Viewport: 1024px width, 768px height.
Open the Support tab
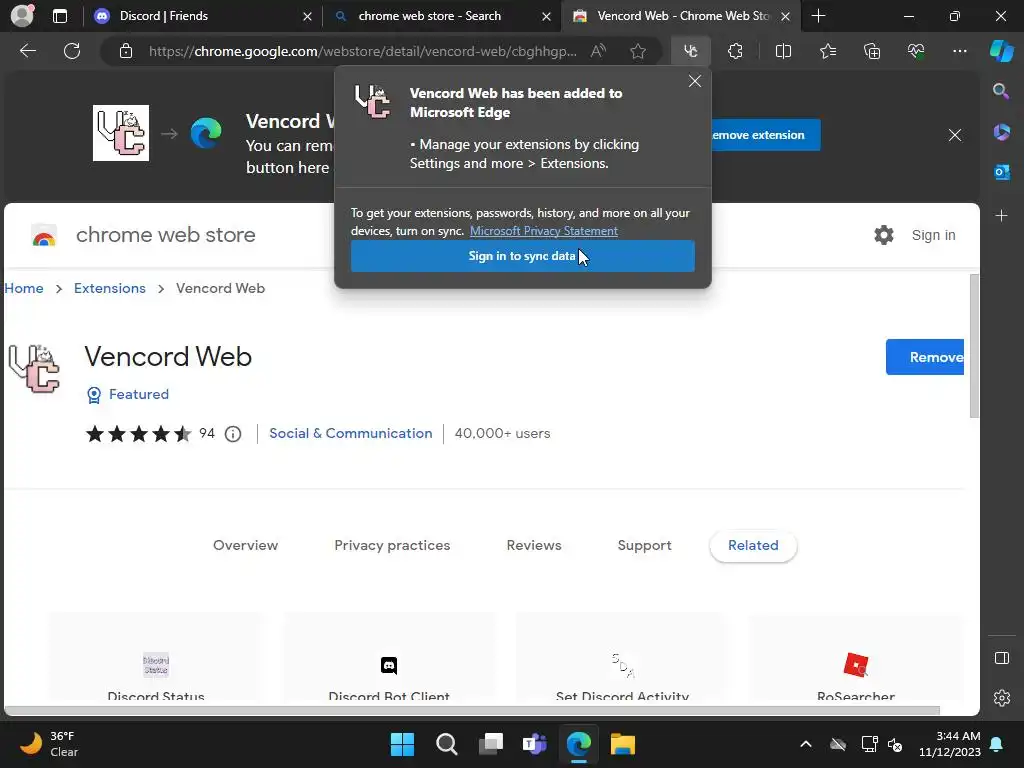click(645, 545)
